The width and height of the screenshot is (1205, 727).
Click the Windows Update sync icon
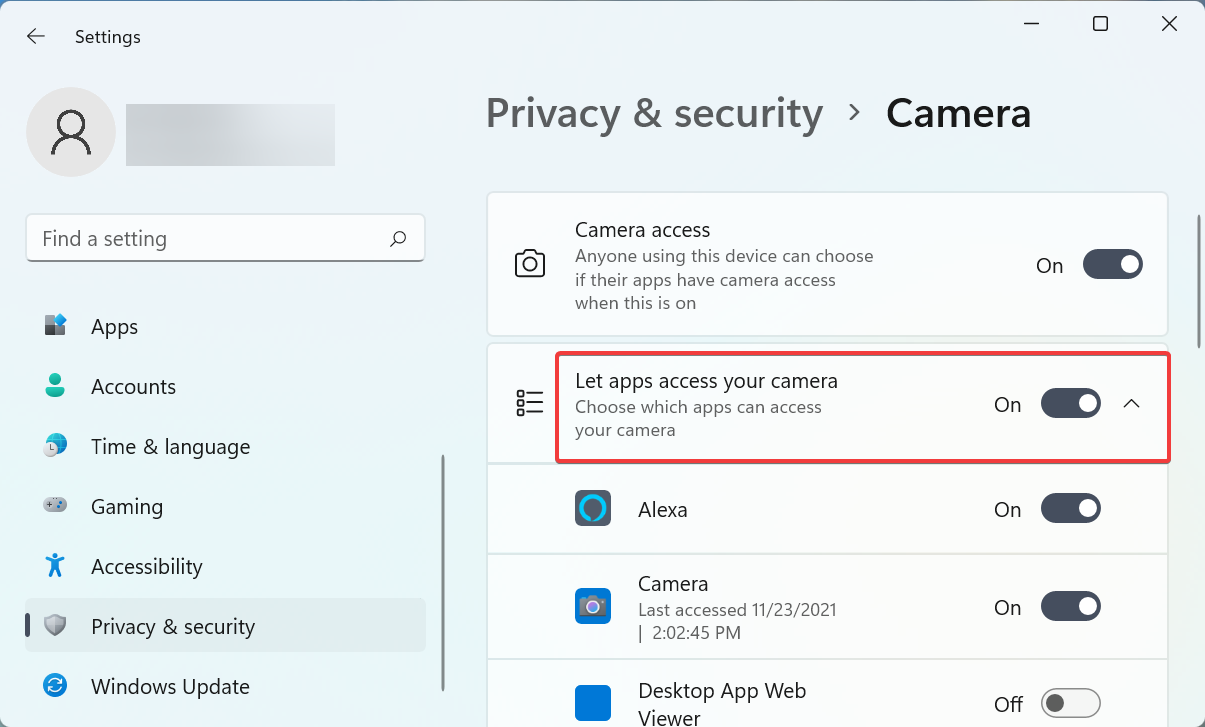click(x=55, y=686)
